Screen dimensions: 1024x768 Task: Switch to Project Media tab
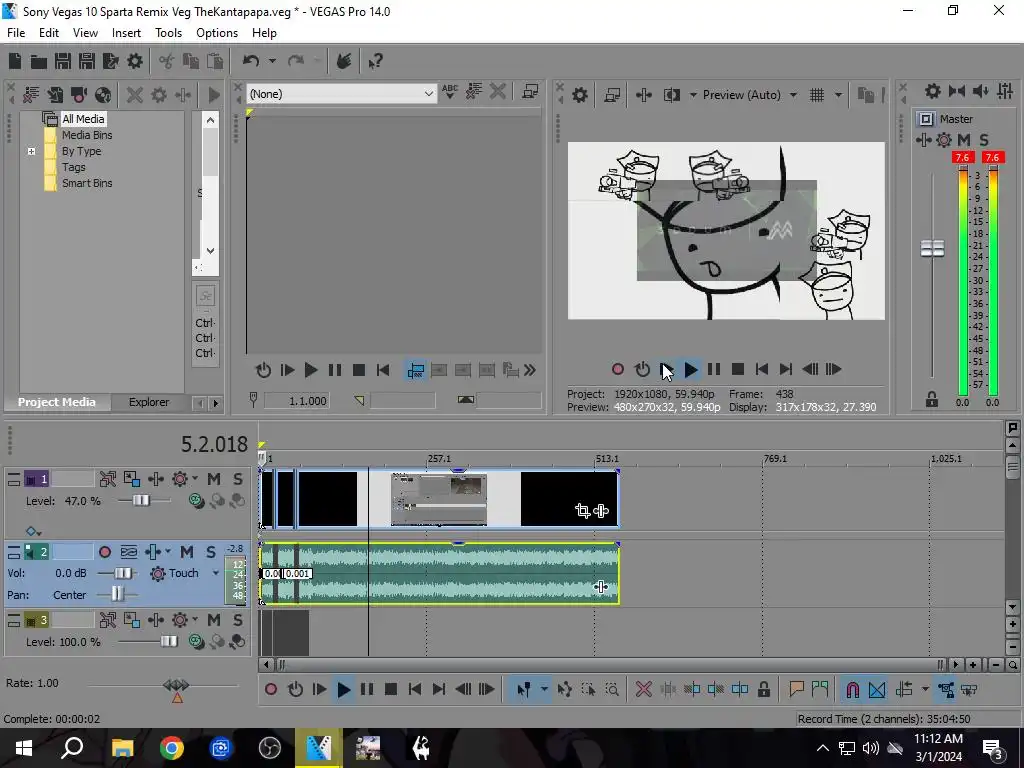(57, 402)
